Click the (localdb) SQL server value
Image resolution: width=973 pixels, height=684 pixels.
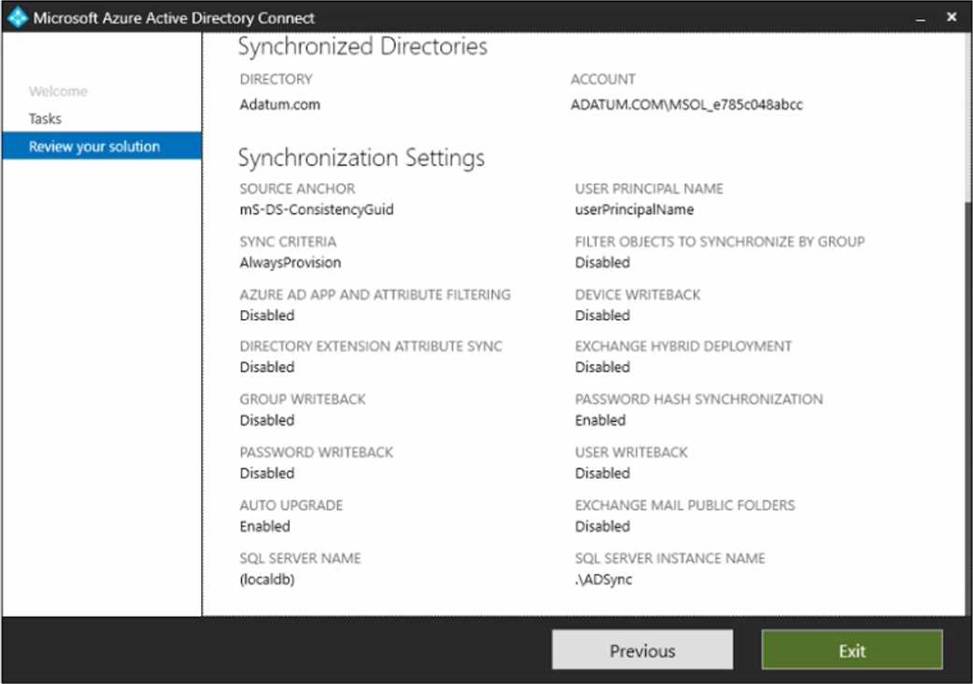click(x=267, y=580)
